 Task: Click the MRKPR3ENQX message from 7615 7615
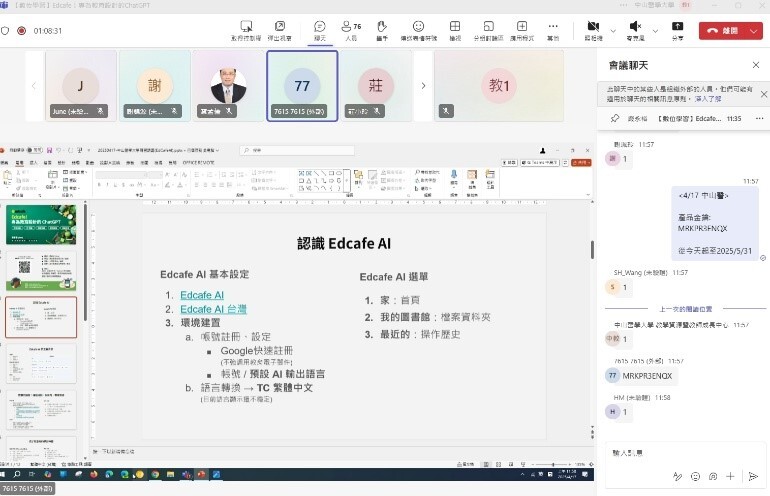click(x=647, y=376)
